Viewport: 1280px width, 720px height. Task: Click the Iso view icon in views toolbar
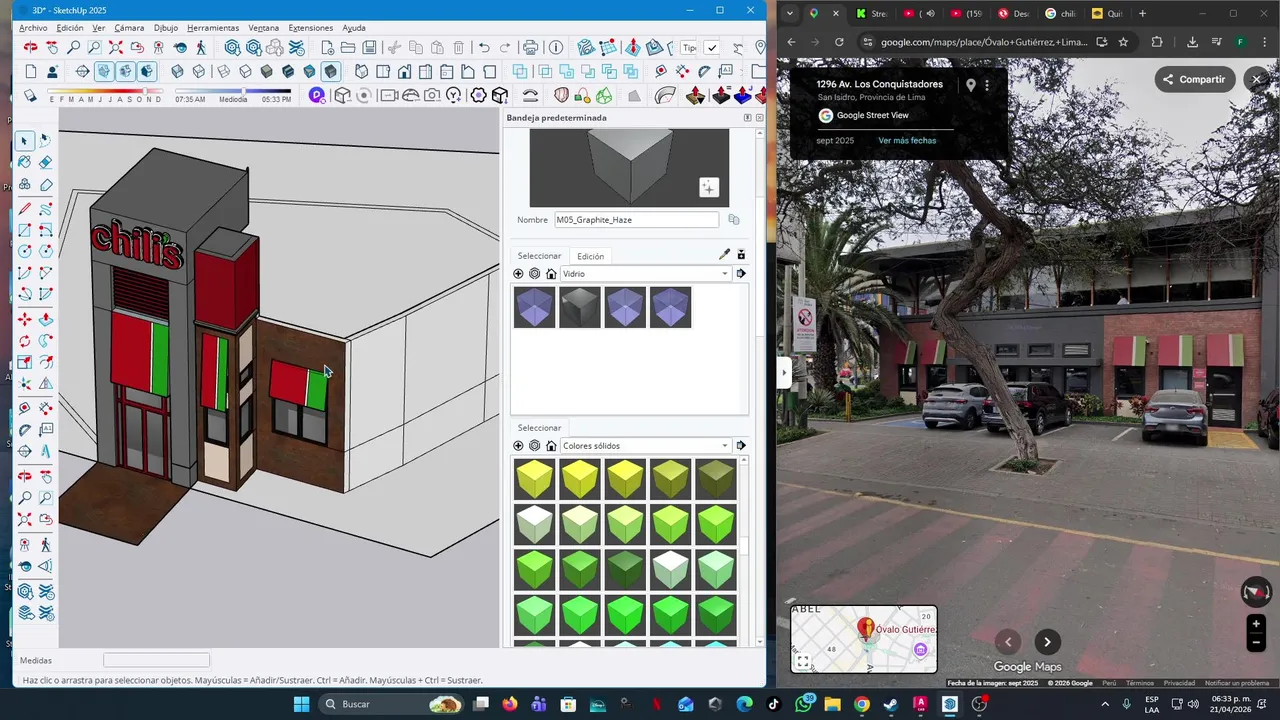[x=362, y=71]
